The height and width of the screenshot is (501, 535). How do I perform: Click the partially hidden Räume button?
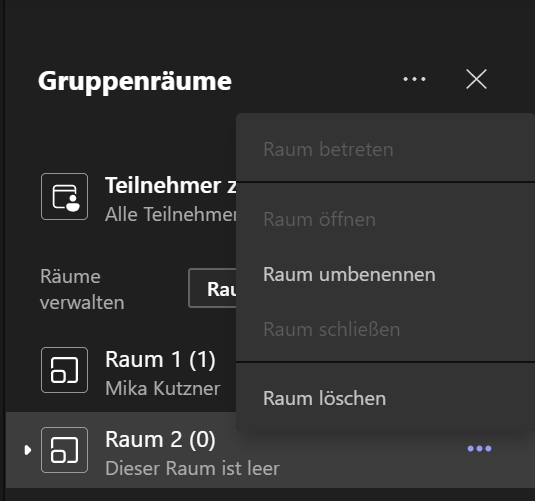tap(212, 288)
